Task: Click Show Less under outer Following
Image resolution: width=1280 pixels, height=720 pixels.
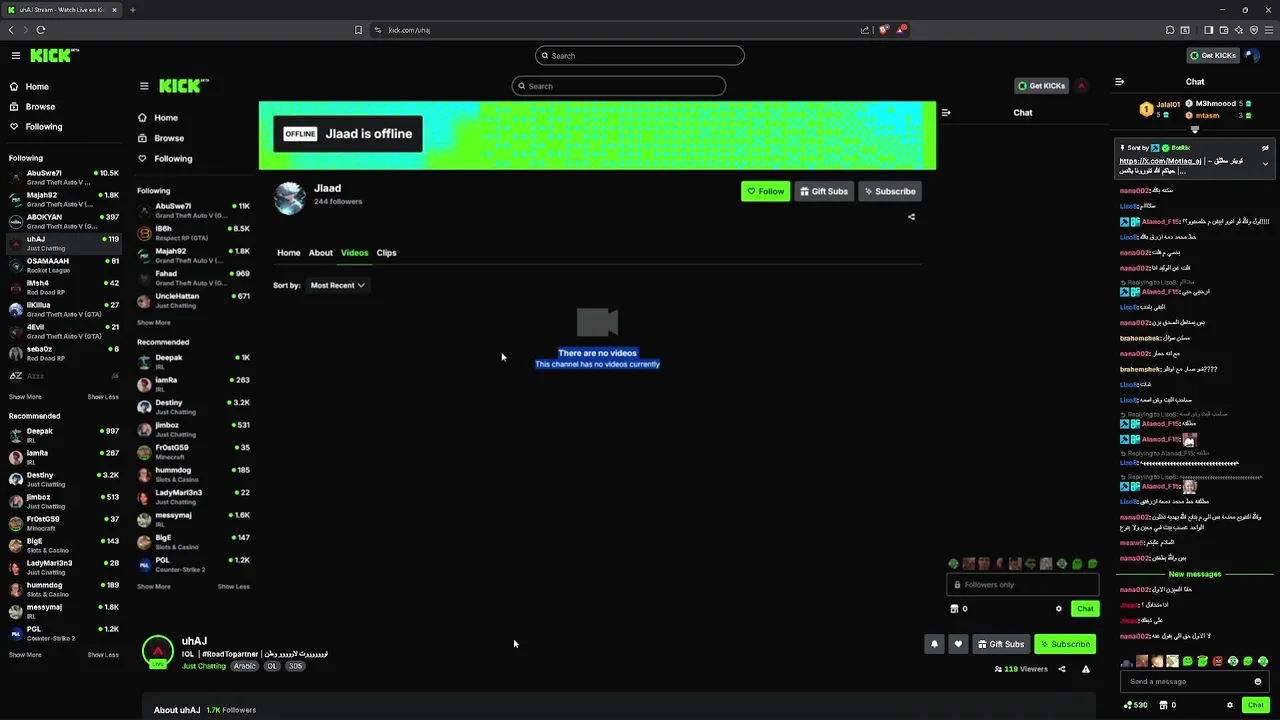Action: (x=103, y=397)
